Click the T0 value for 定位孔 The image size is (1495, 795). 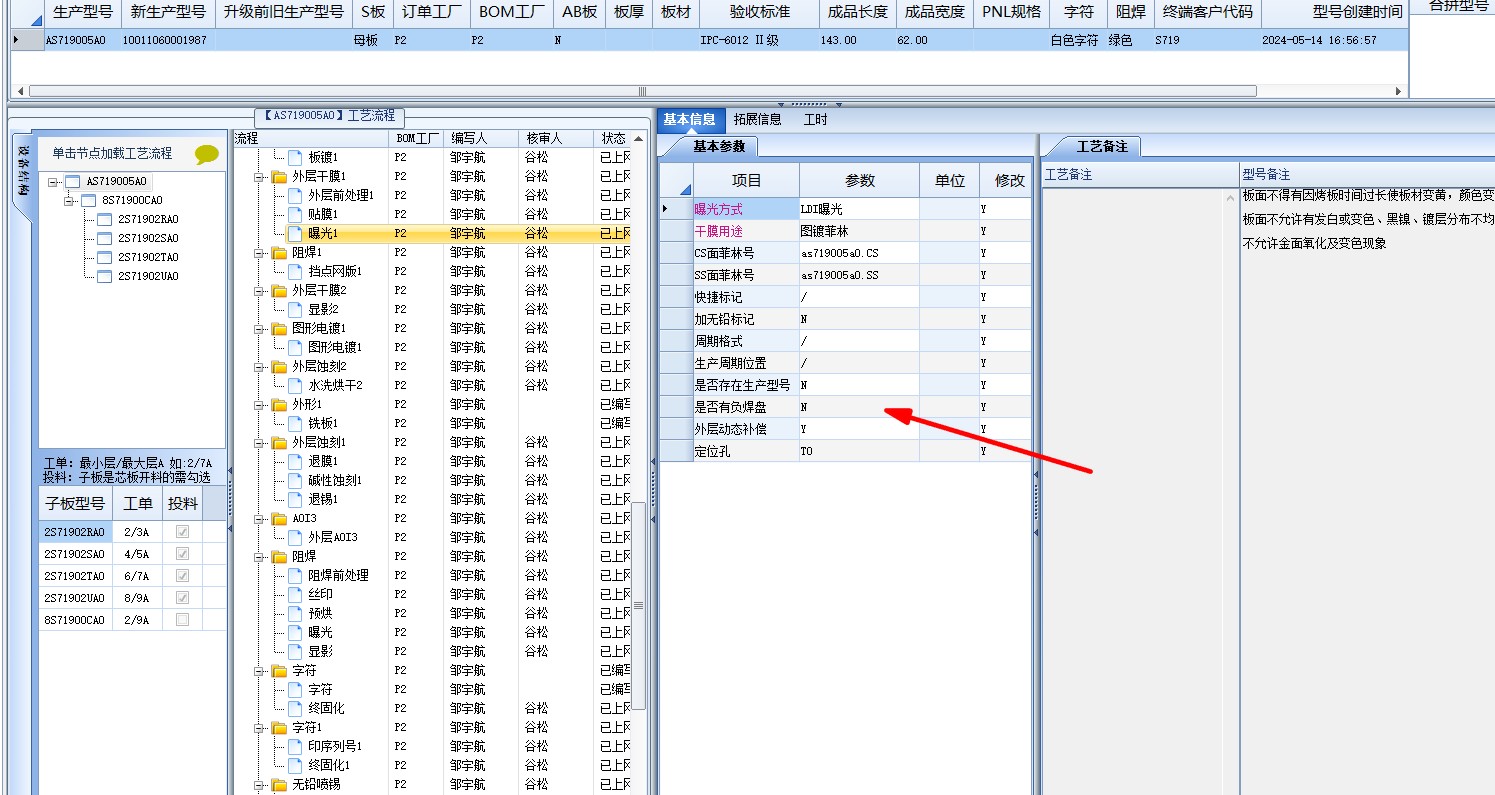coord(859,451)
